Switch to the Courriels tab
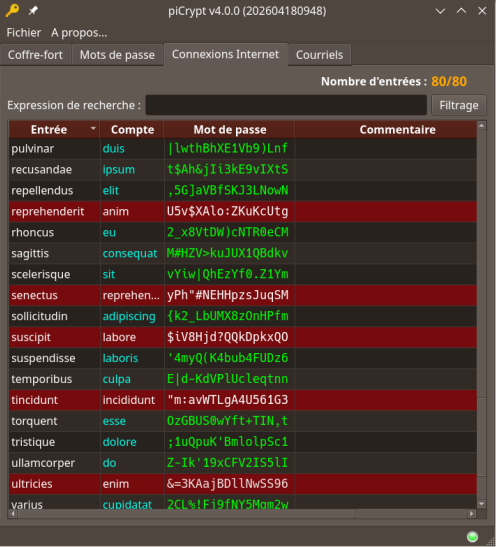 tap(319, 55)
